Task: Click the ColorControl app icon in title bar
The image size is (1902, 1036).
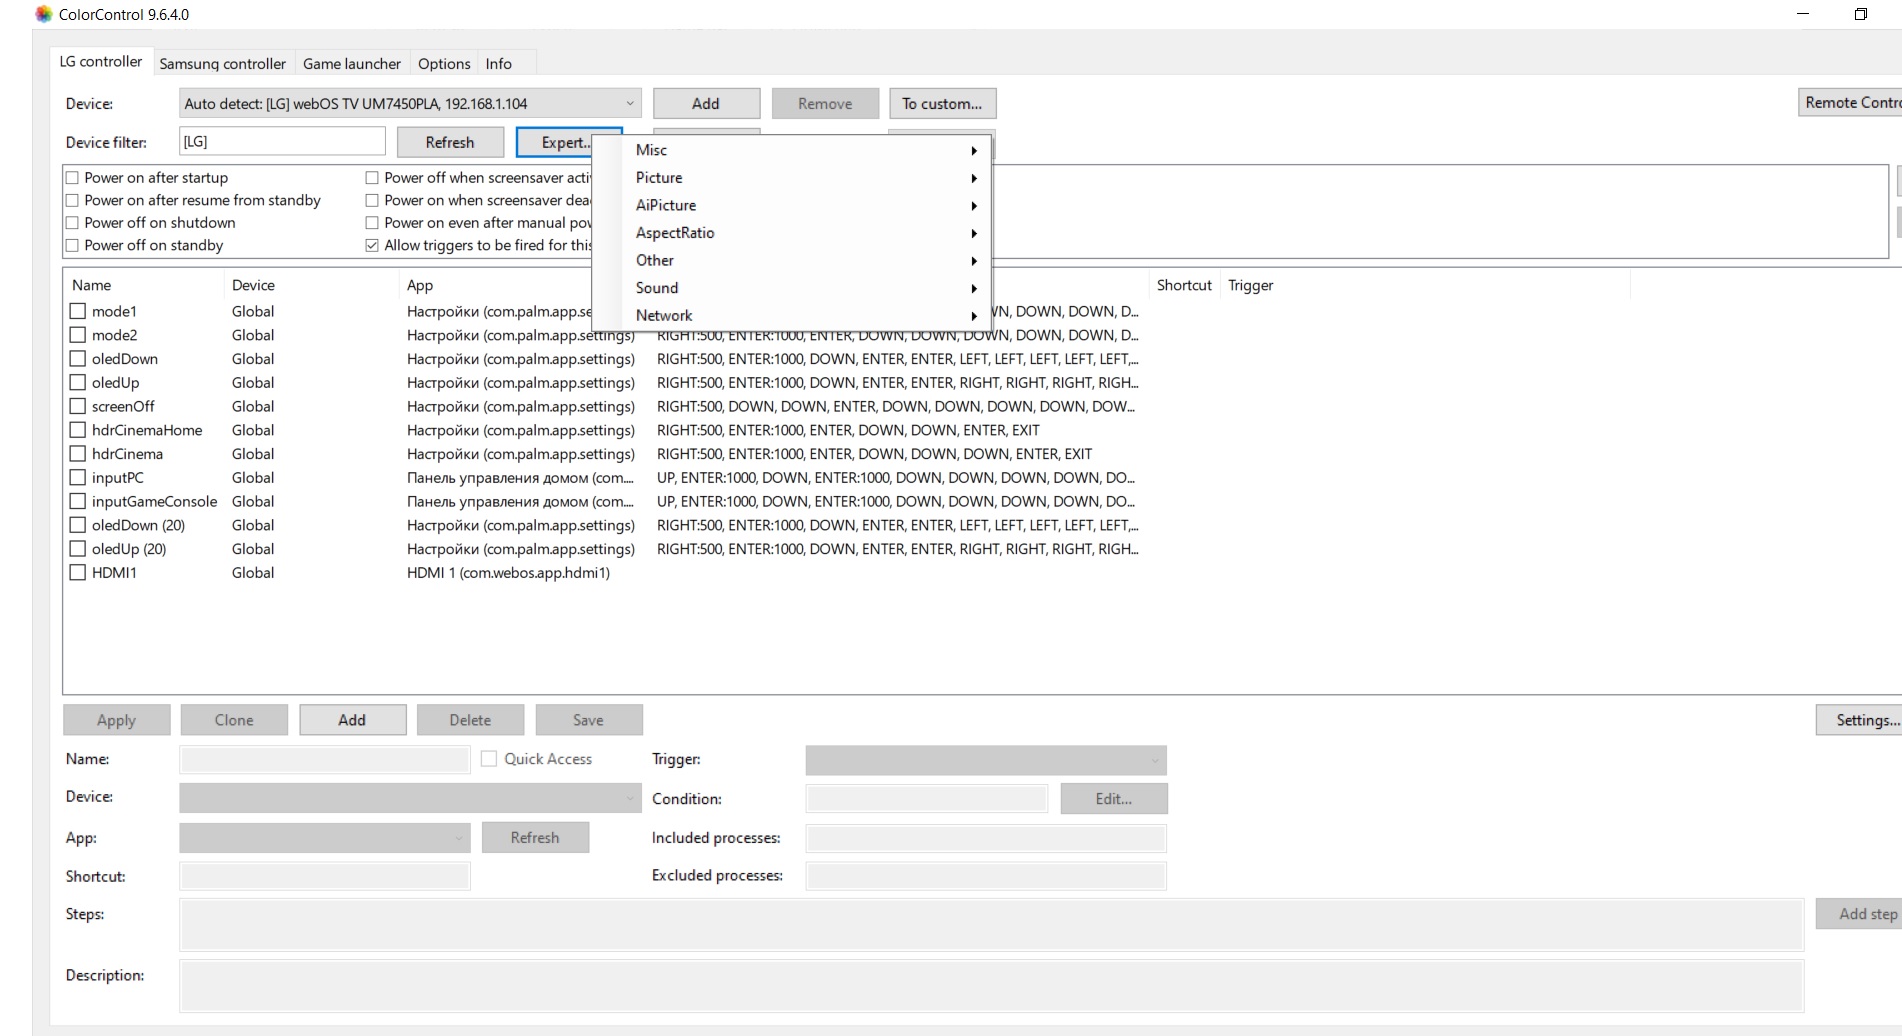Action: (43, 14)
